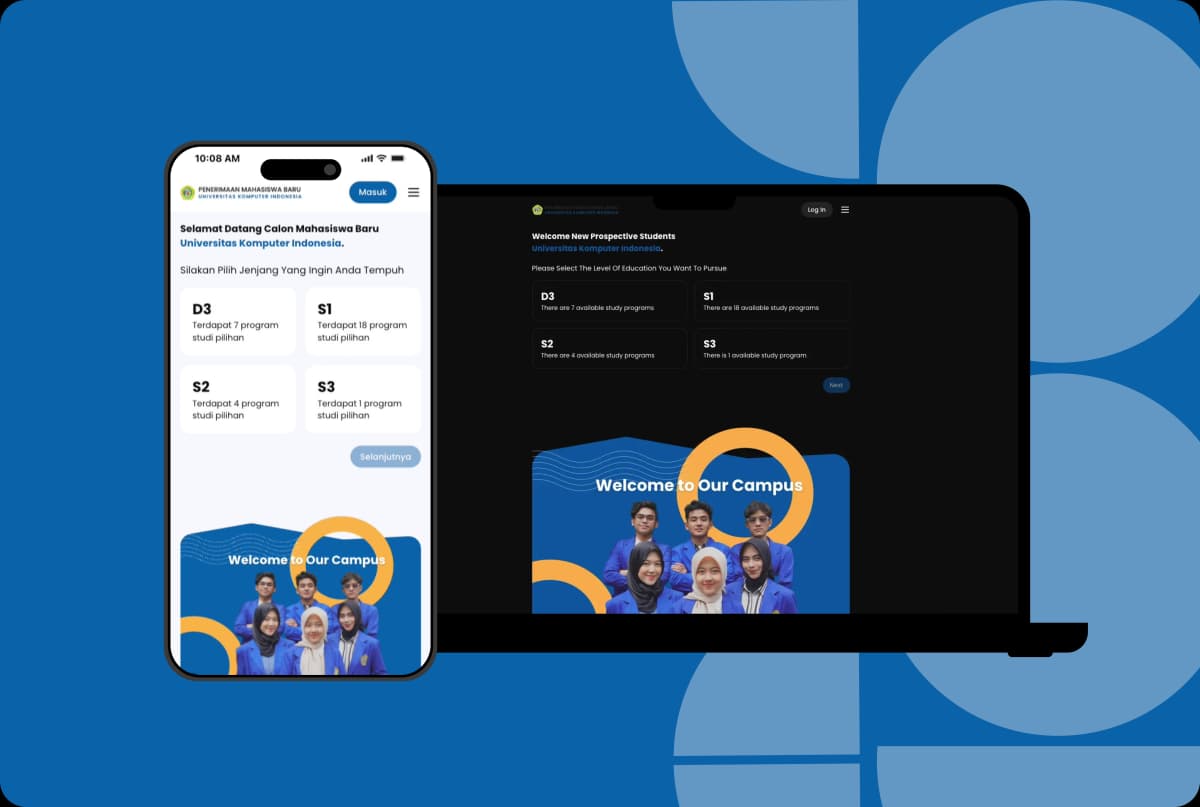The height and width of the screenshot is (807, 1200).
Task: Pick S3 with 1 available study program
Action: coord(772,349)
